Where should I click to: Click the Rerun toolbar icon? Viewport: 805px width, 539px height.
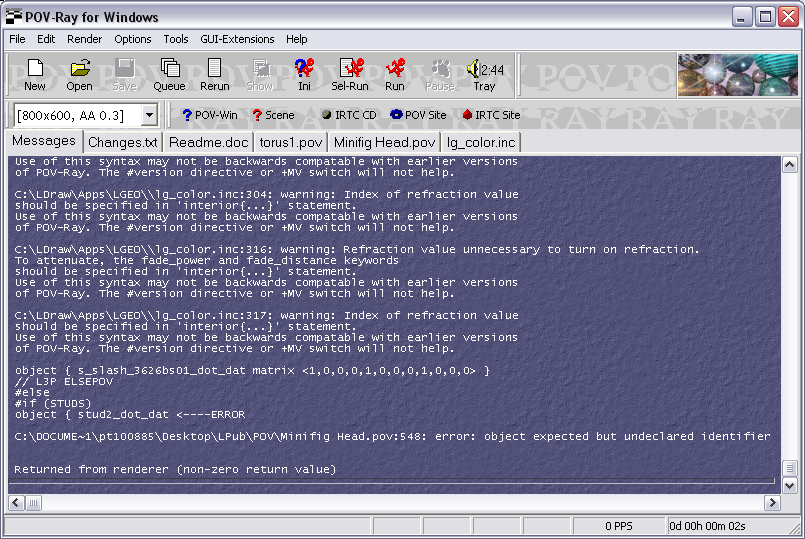point(215,75)
